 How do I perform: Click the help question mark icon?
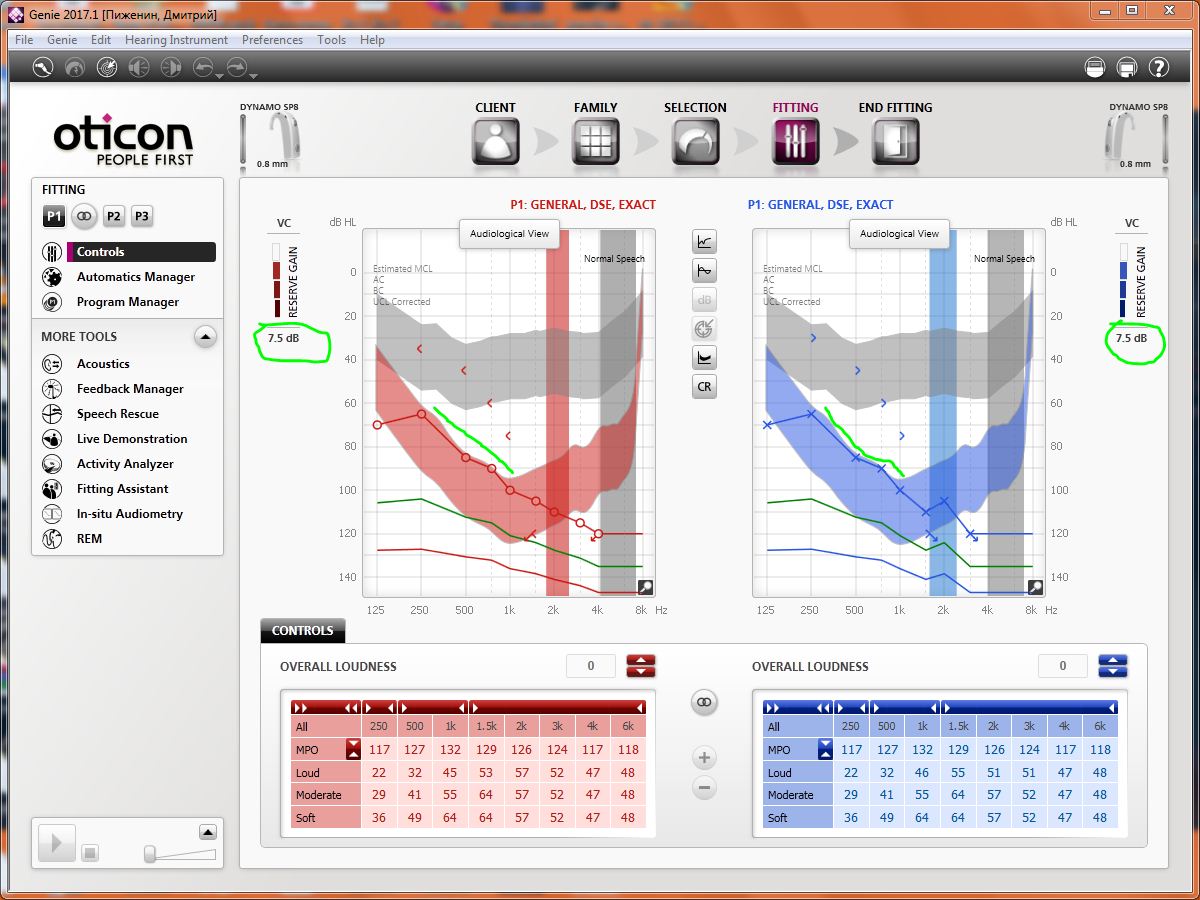(x=1159, y=67)
